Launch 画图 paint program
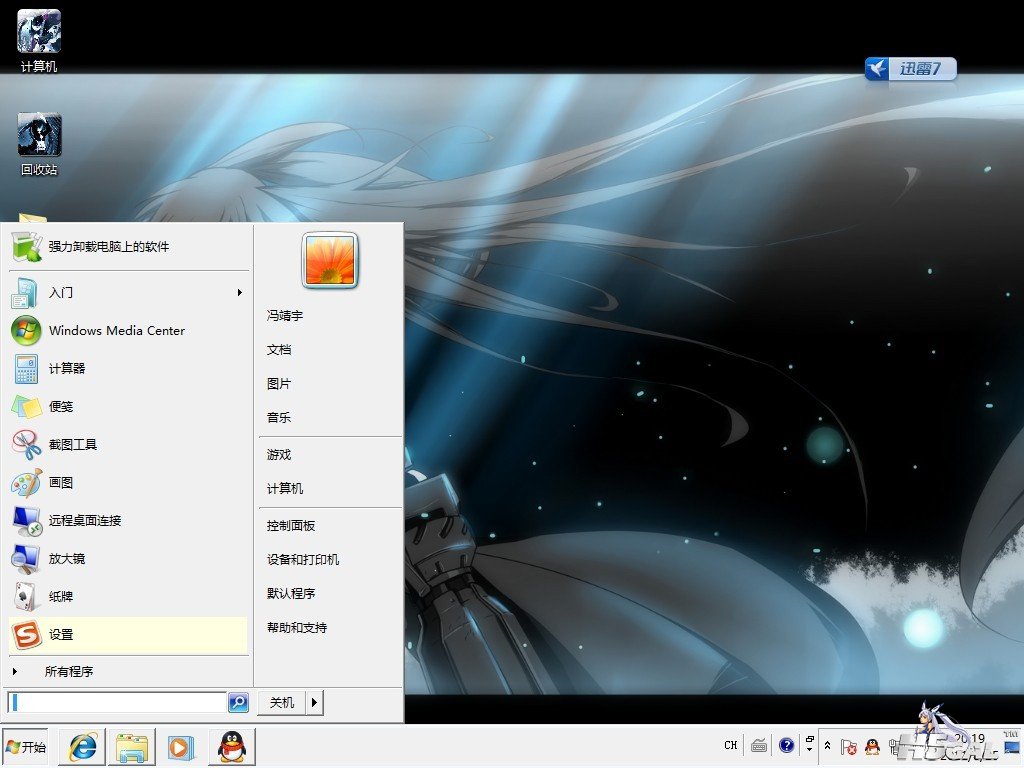 60,483
